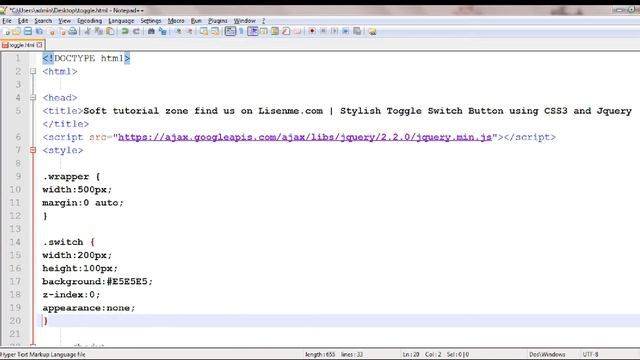Click the Cut scissors icon
The height and width of the screenshot is (360, 640).
coord(87,31)
